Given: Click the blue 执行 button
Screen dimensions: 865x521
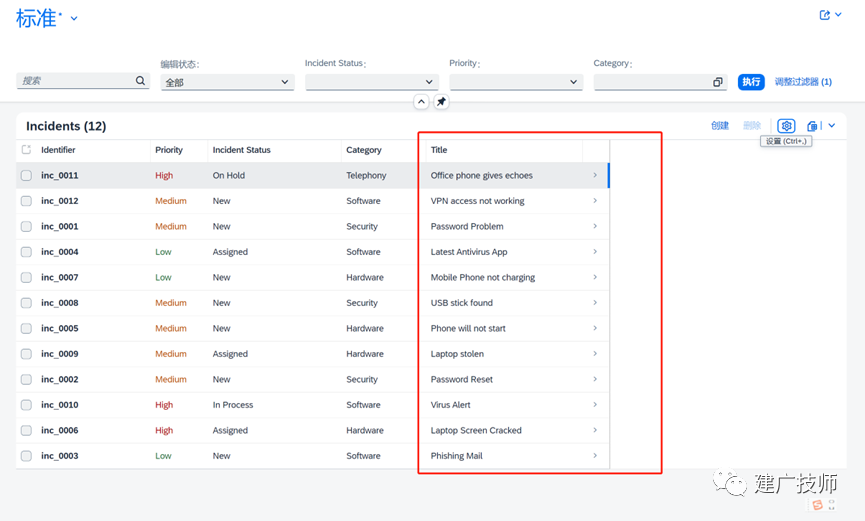Looking at the screenshot, I should point(751,82).
